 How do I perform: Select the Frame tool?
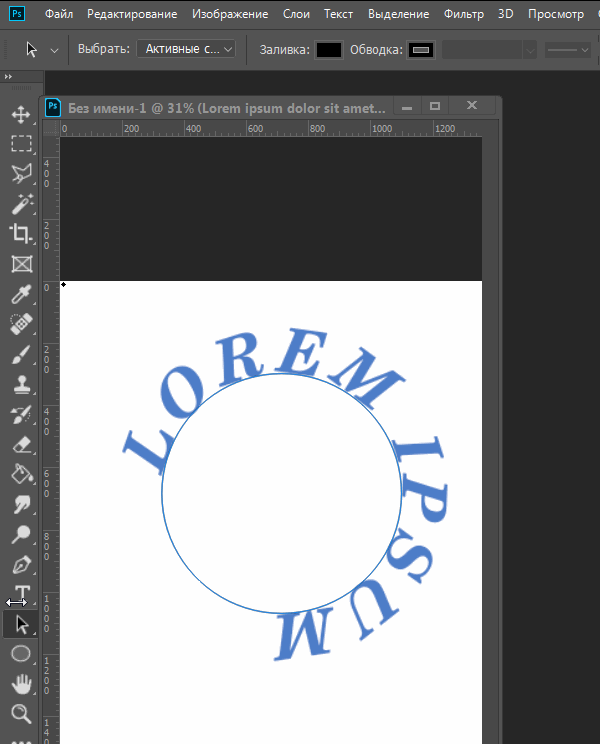pyautogui.click(x=21, y=264)
